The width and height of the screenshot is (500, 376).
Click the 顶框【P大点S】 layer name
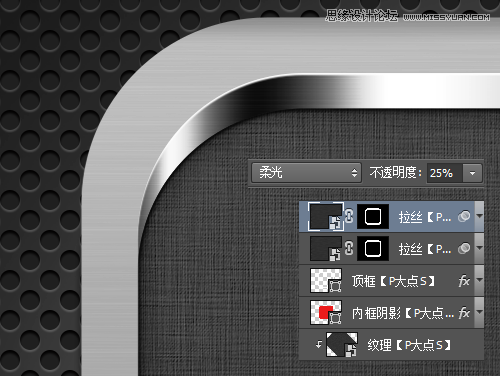[x=393, y=281]
